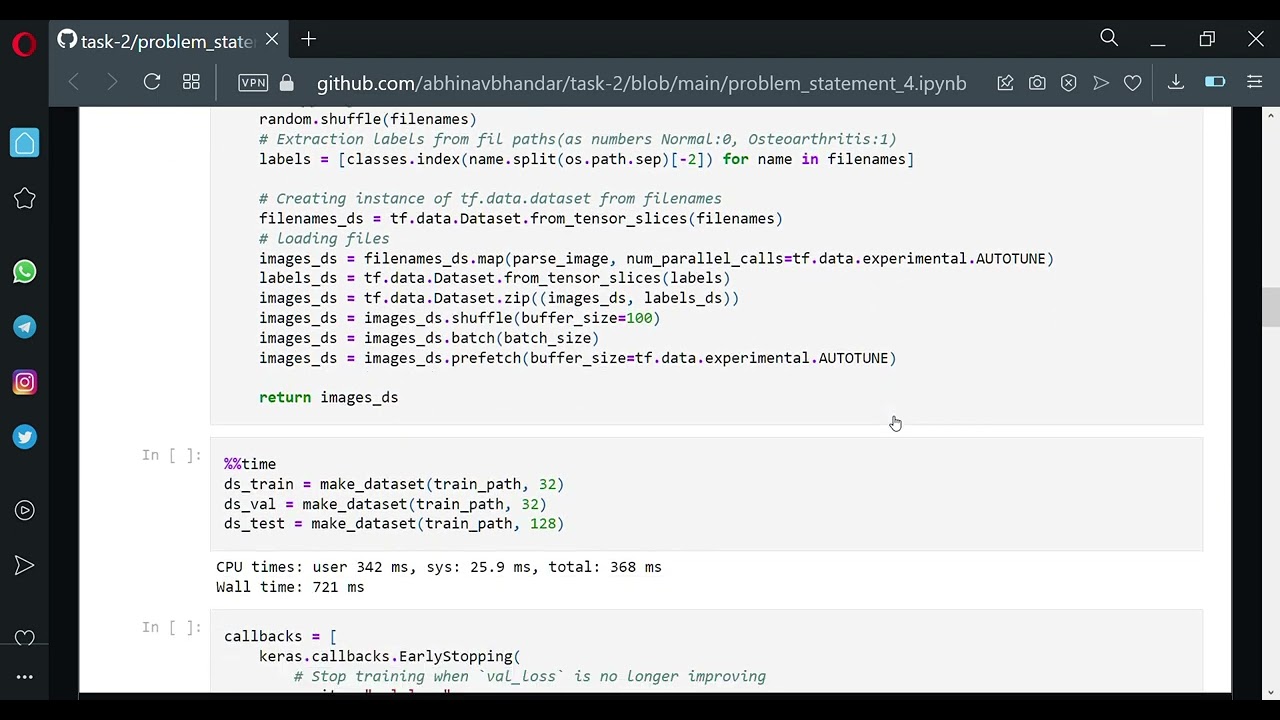The width and height of the screenshot is (1280, 720).
Task: Open a new tab with plus
Action: coord(309,40)
